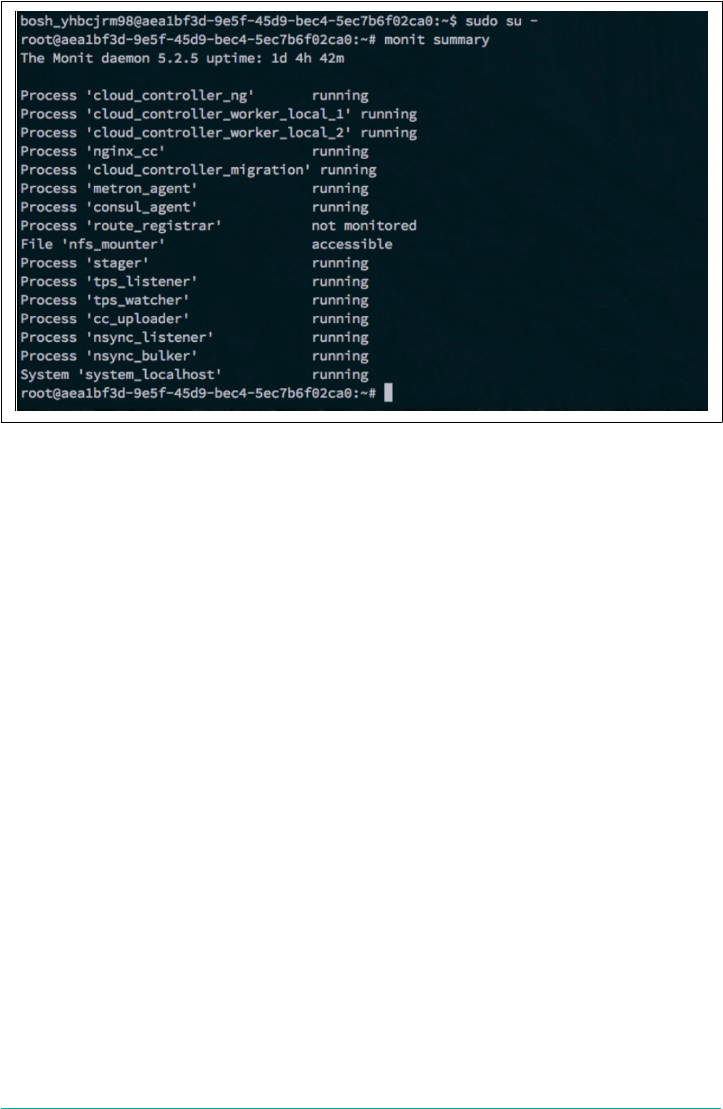
Task: Select 'cloud_controller_ng' process name
Action: pos(170,96)
